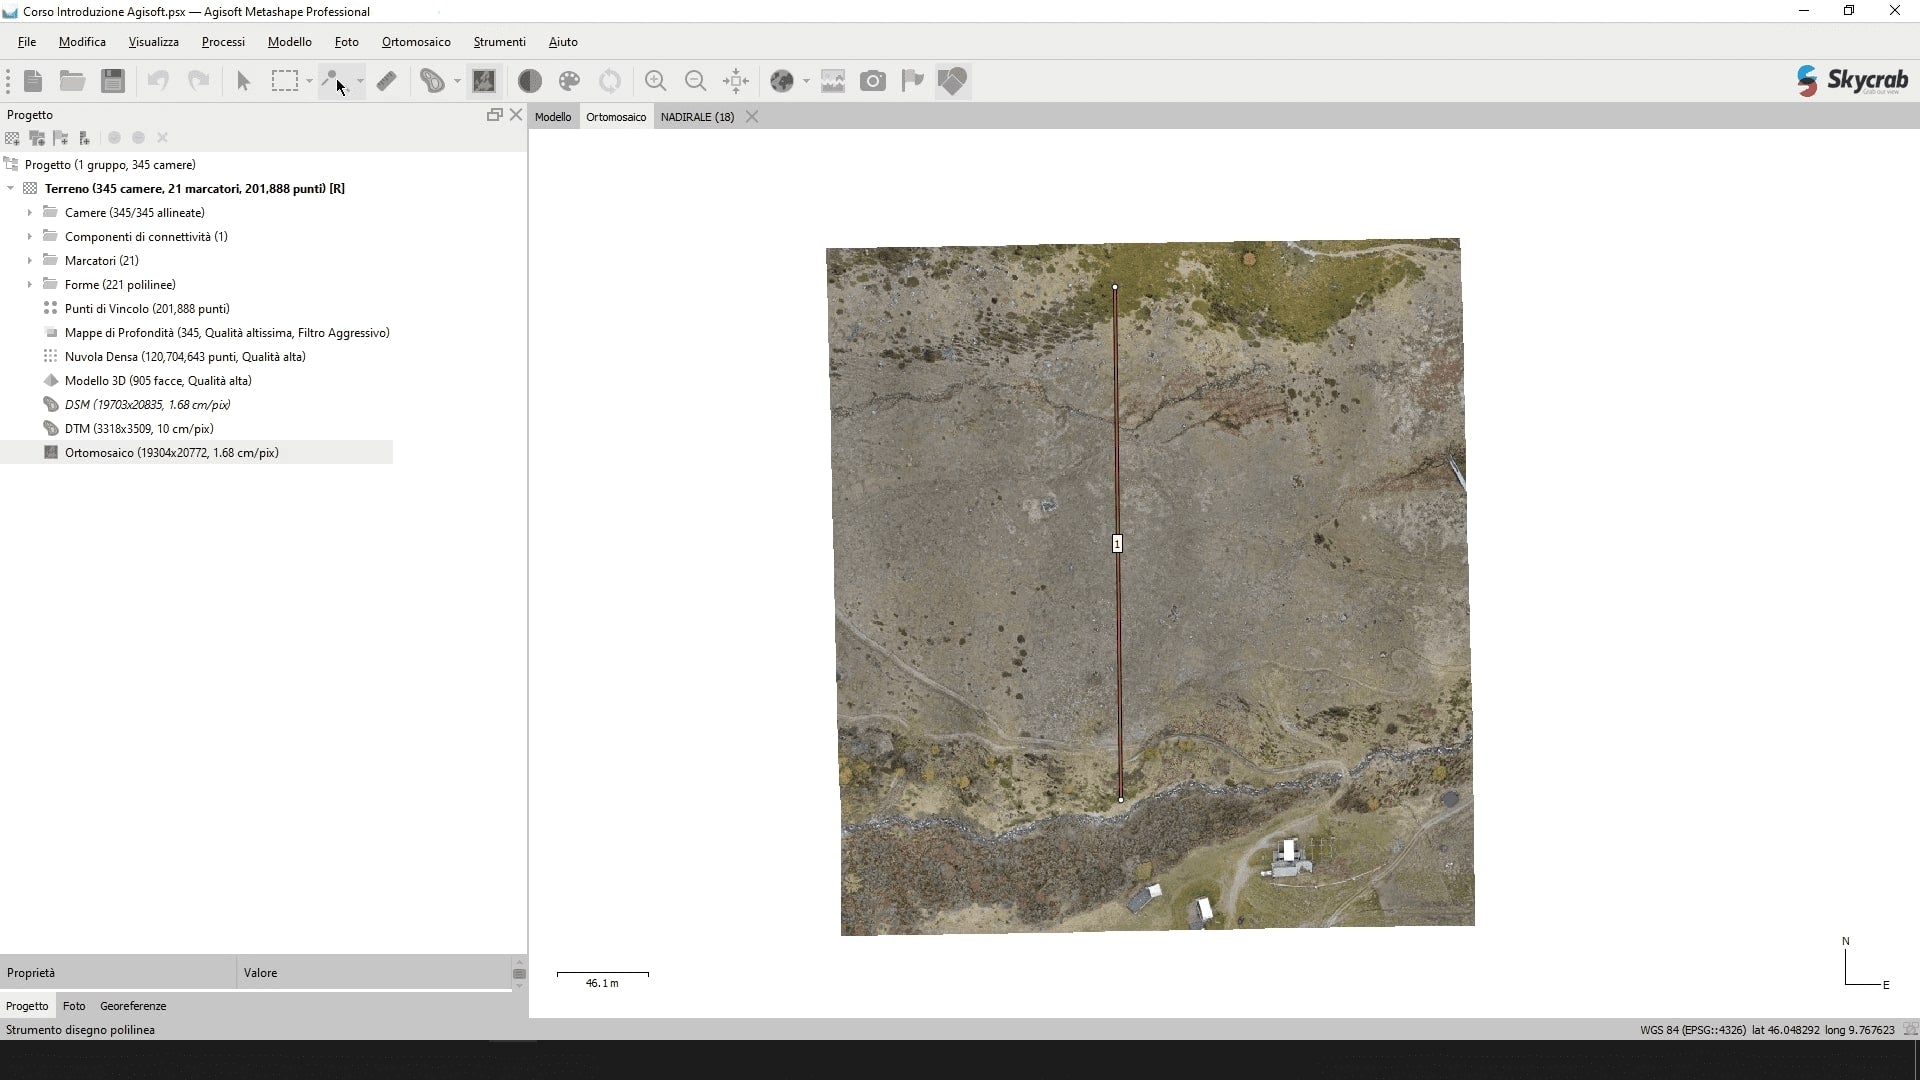The width and height of the screenshot is (1920, 1080).
Task: Select the DTM item in project tree
Action: tap(138, 429)
